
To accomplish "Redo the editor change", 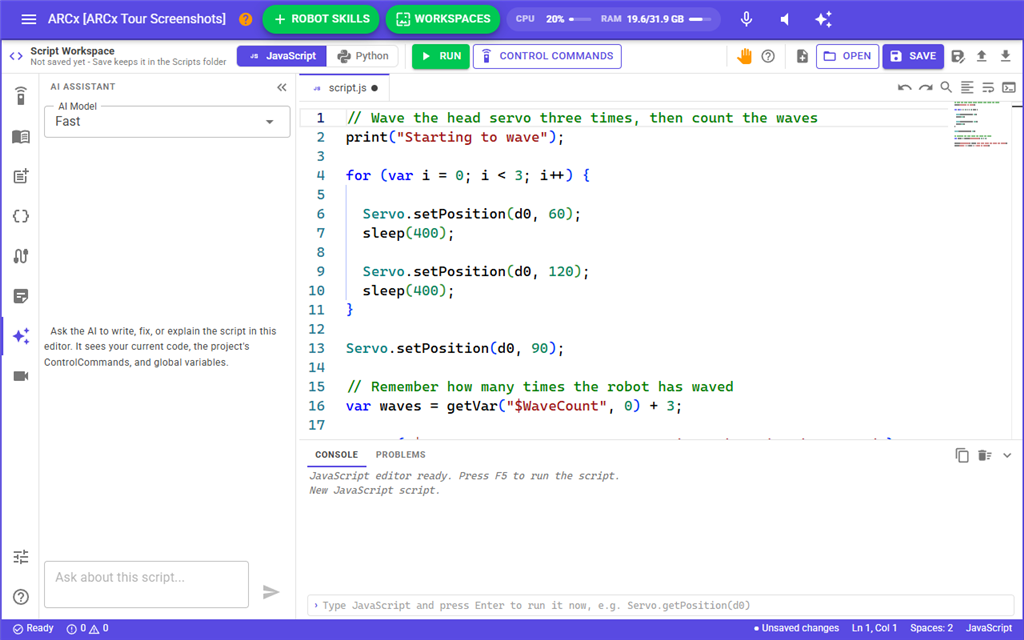I will 925,88.
